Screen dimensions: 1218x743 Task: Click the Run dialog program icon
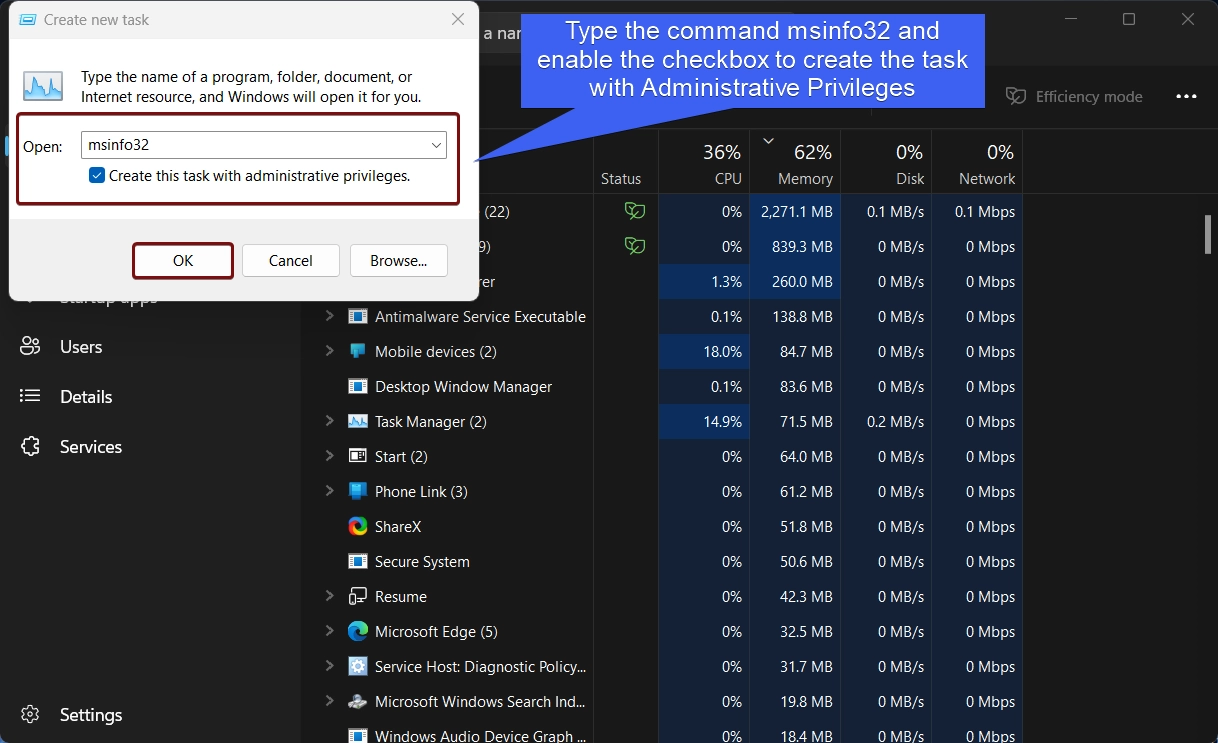point(43,86)
